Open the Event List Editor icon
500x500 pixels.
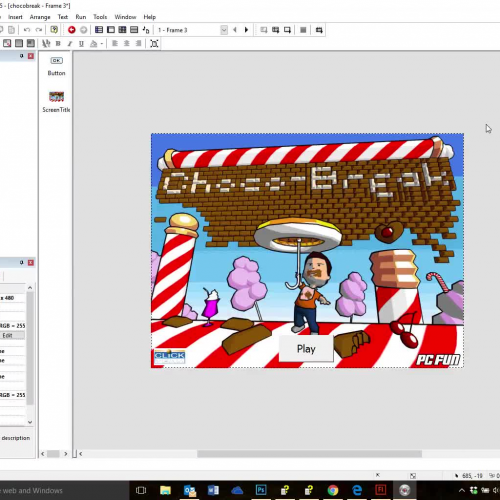tap(134, 30)
